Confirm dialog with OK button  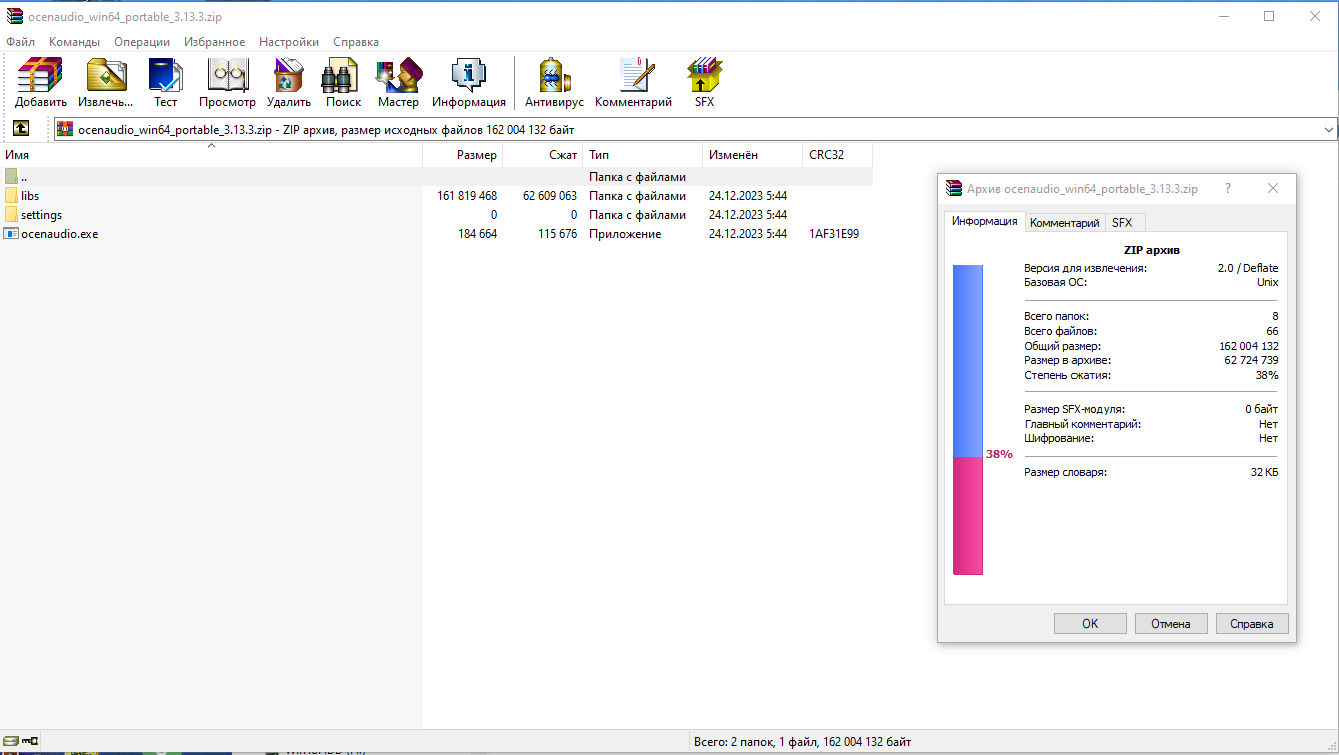click(1090, 623)
